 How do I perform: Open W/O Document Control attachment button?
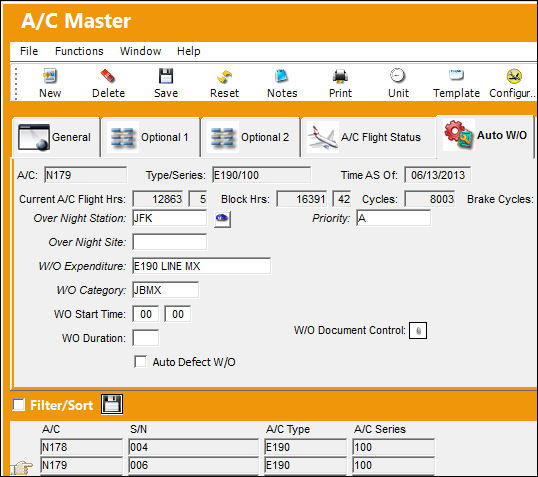pyautogui.click(x=418, y=330)
